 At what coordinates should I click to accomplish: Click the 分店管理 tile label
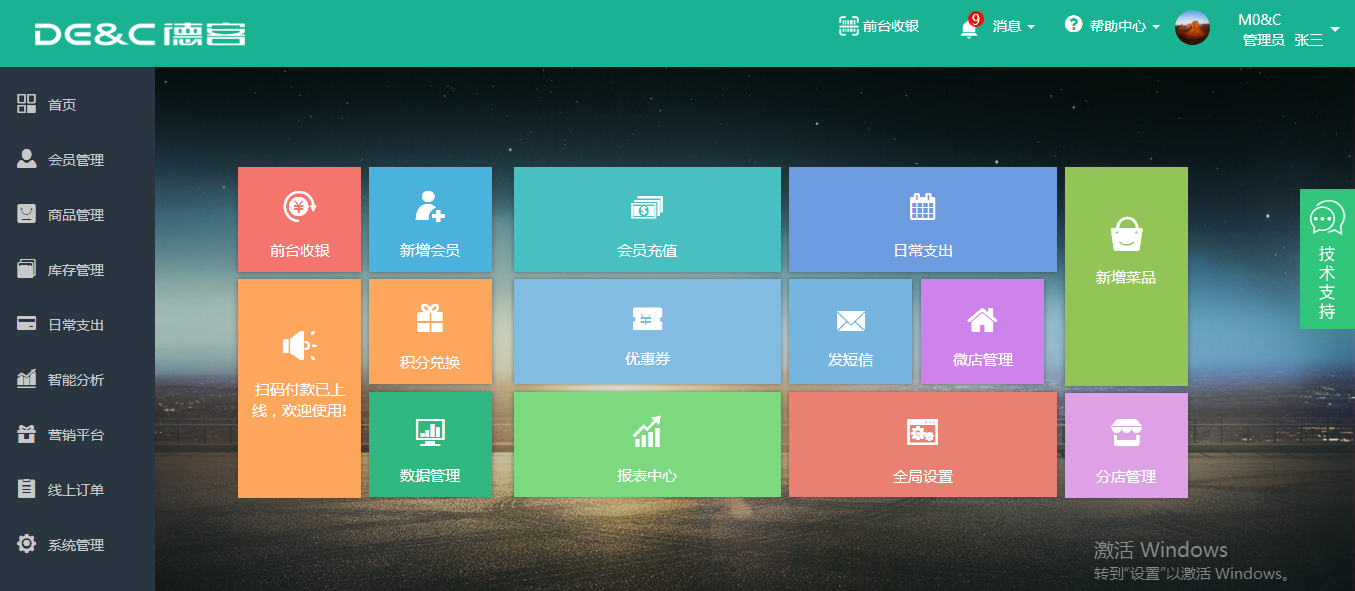click(1126, 477)
